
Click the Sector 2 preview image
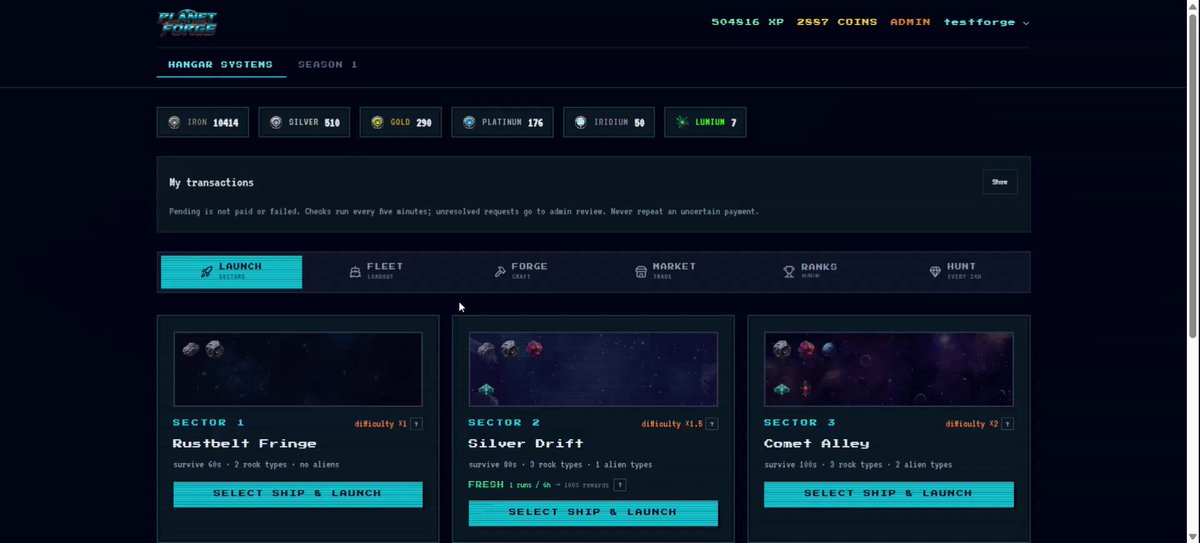pyautogui.click(x=593, y=369)
